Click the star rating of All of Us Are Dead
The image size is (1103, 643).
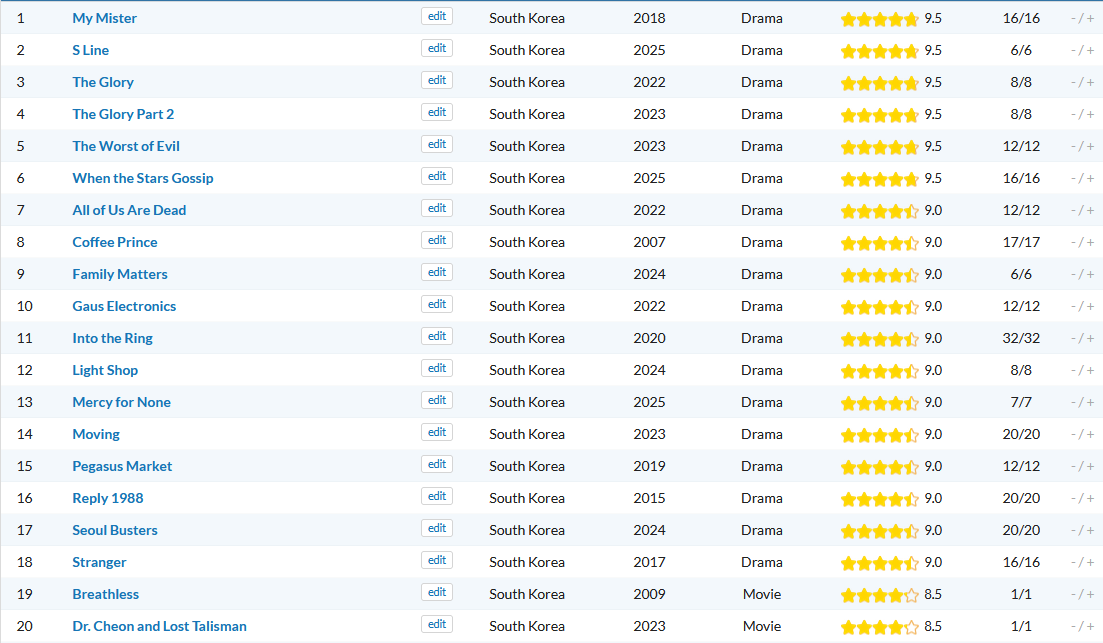tap(879, 211)
